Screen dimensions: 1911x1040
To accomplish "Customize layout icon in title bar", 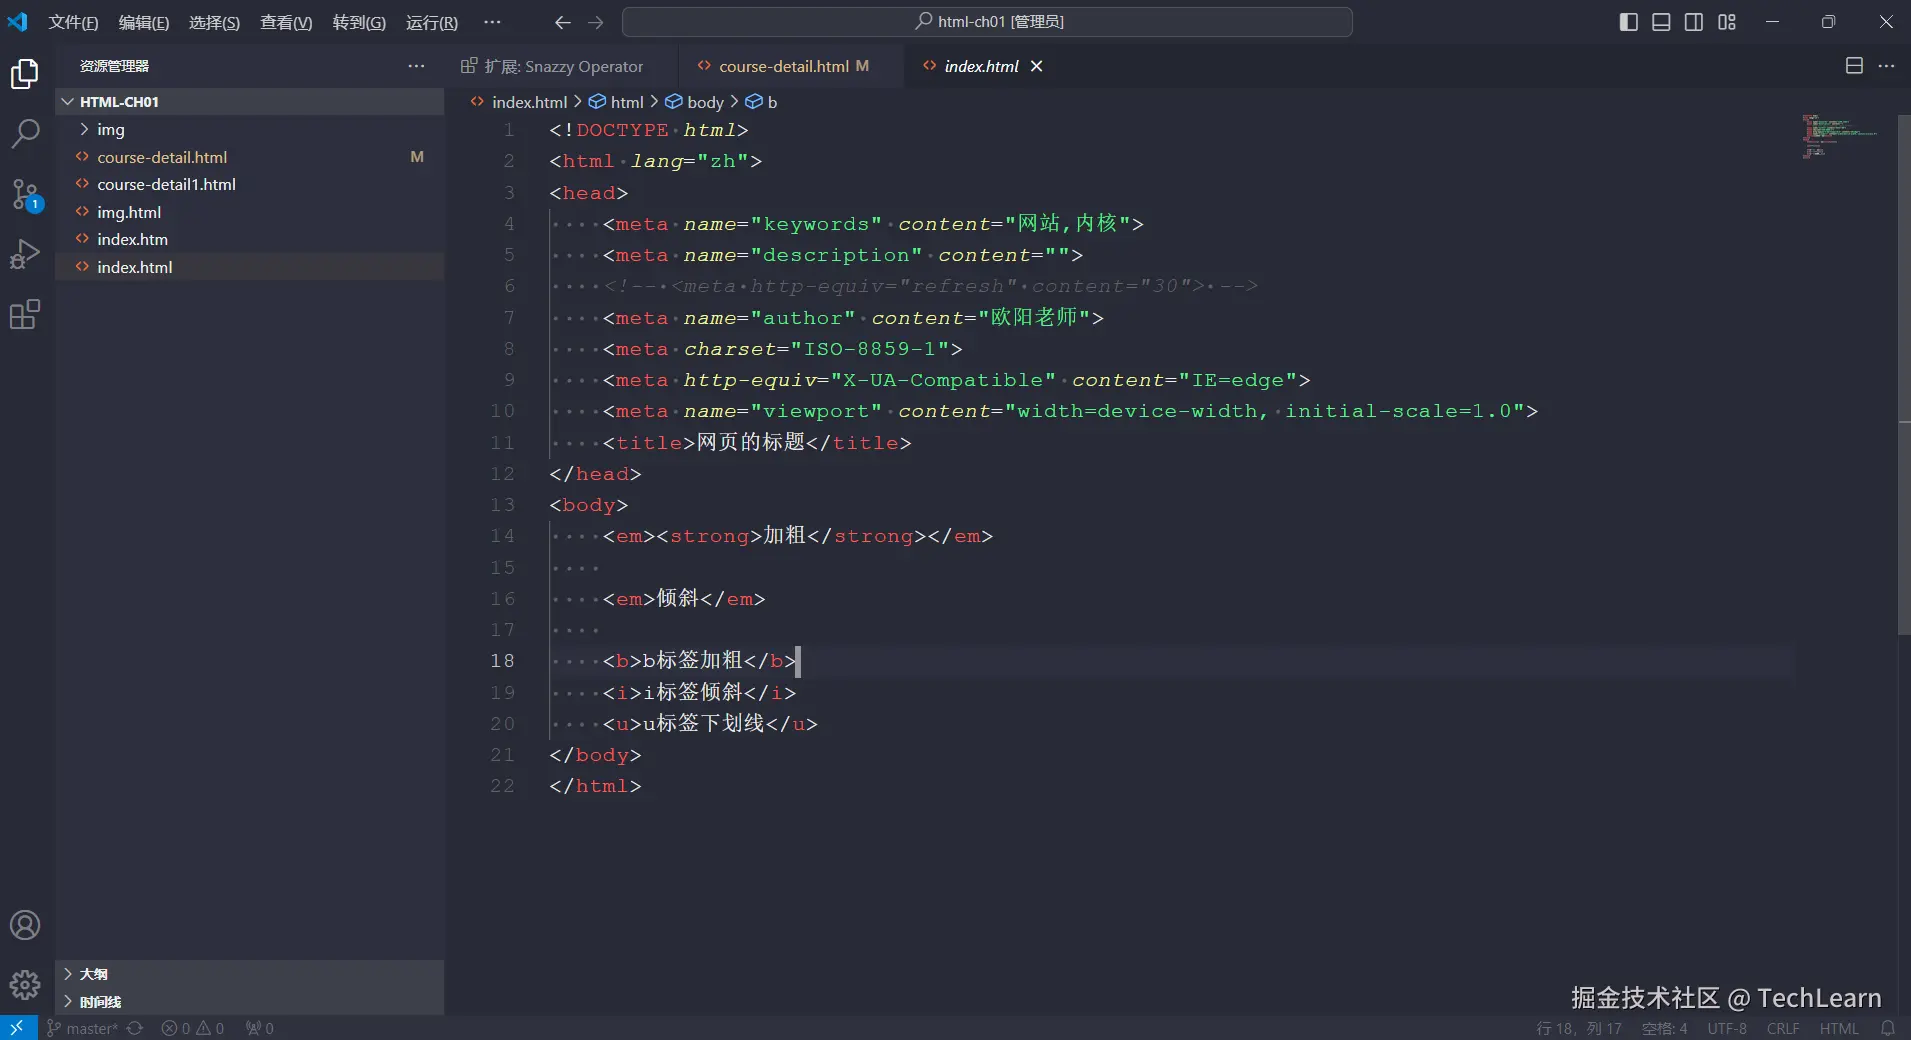I will click(x=1727, y=22).
